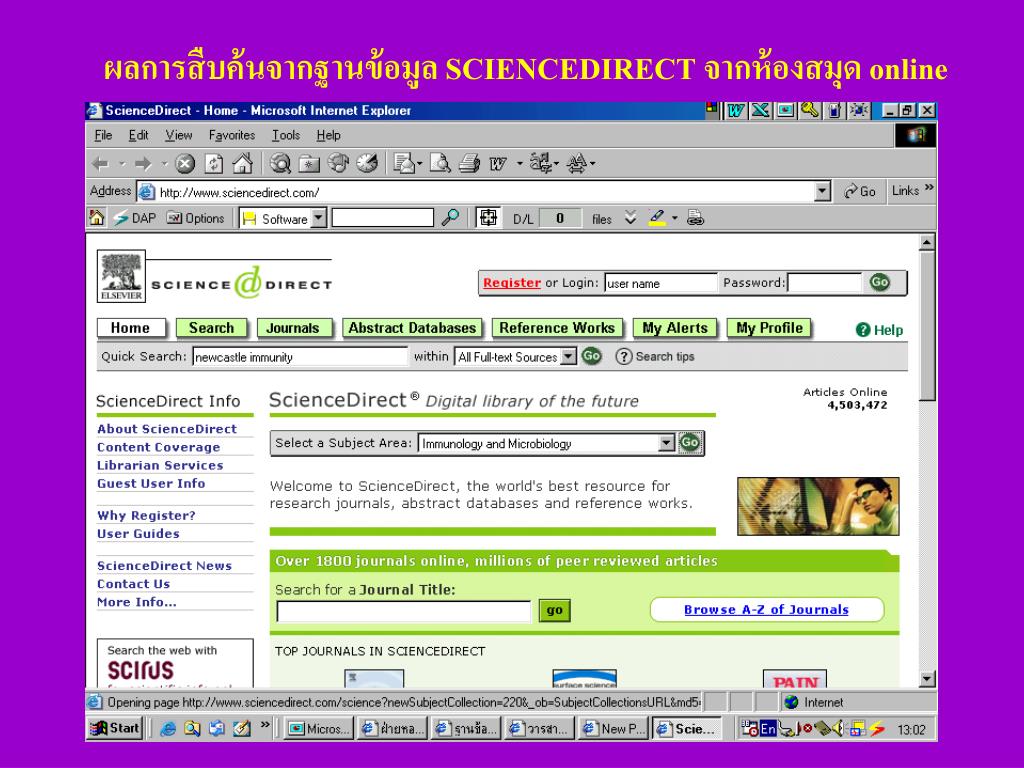This screenshot has width=1024, height=768.
Task: Open DAP Options
Action: click(195, 218)
